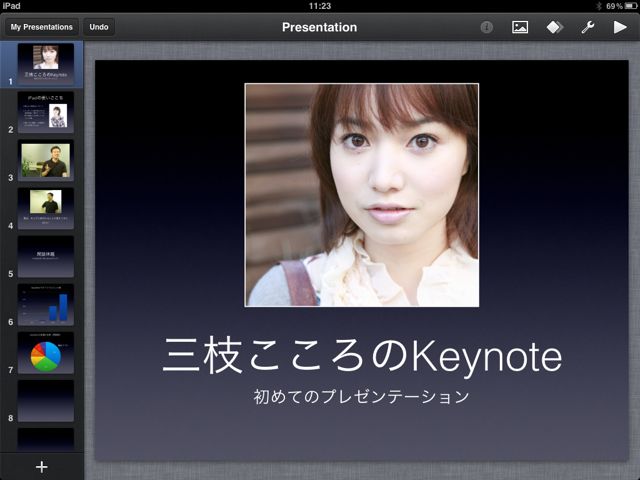Tap the Bluetooth status icon
The image size is (640, 480).
(x=599, y=6)
